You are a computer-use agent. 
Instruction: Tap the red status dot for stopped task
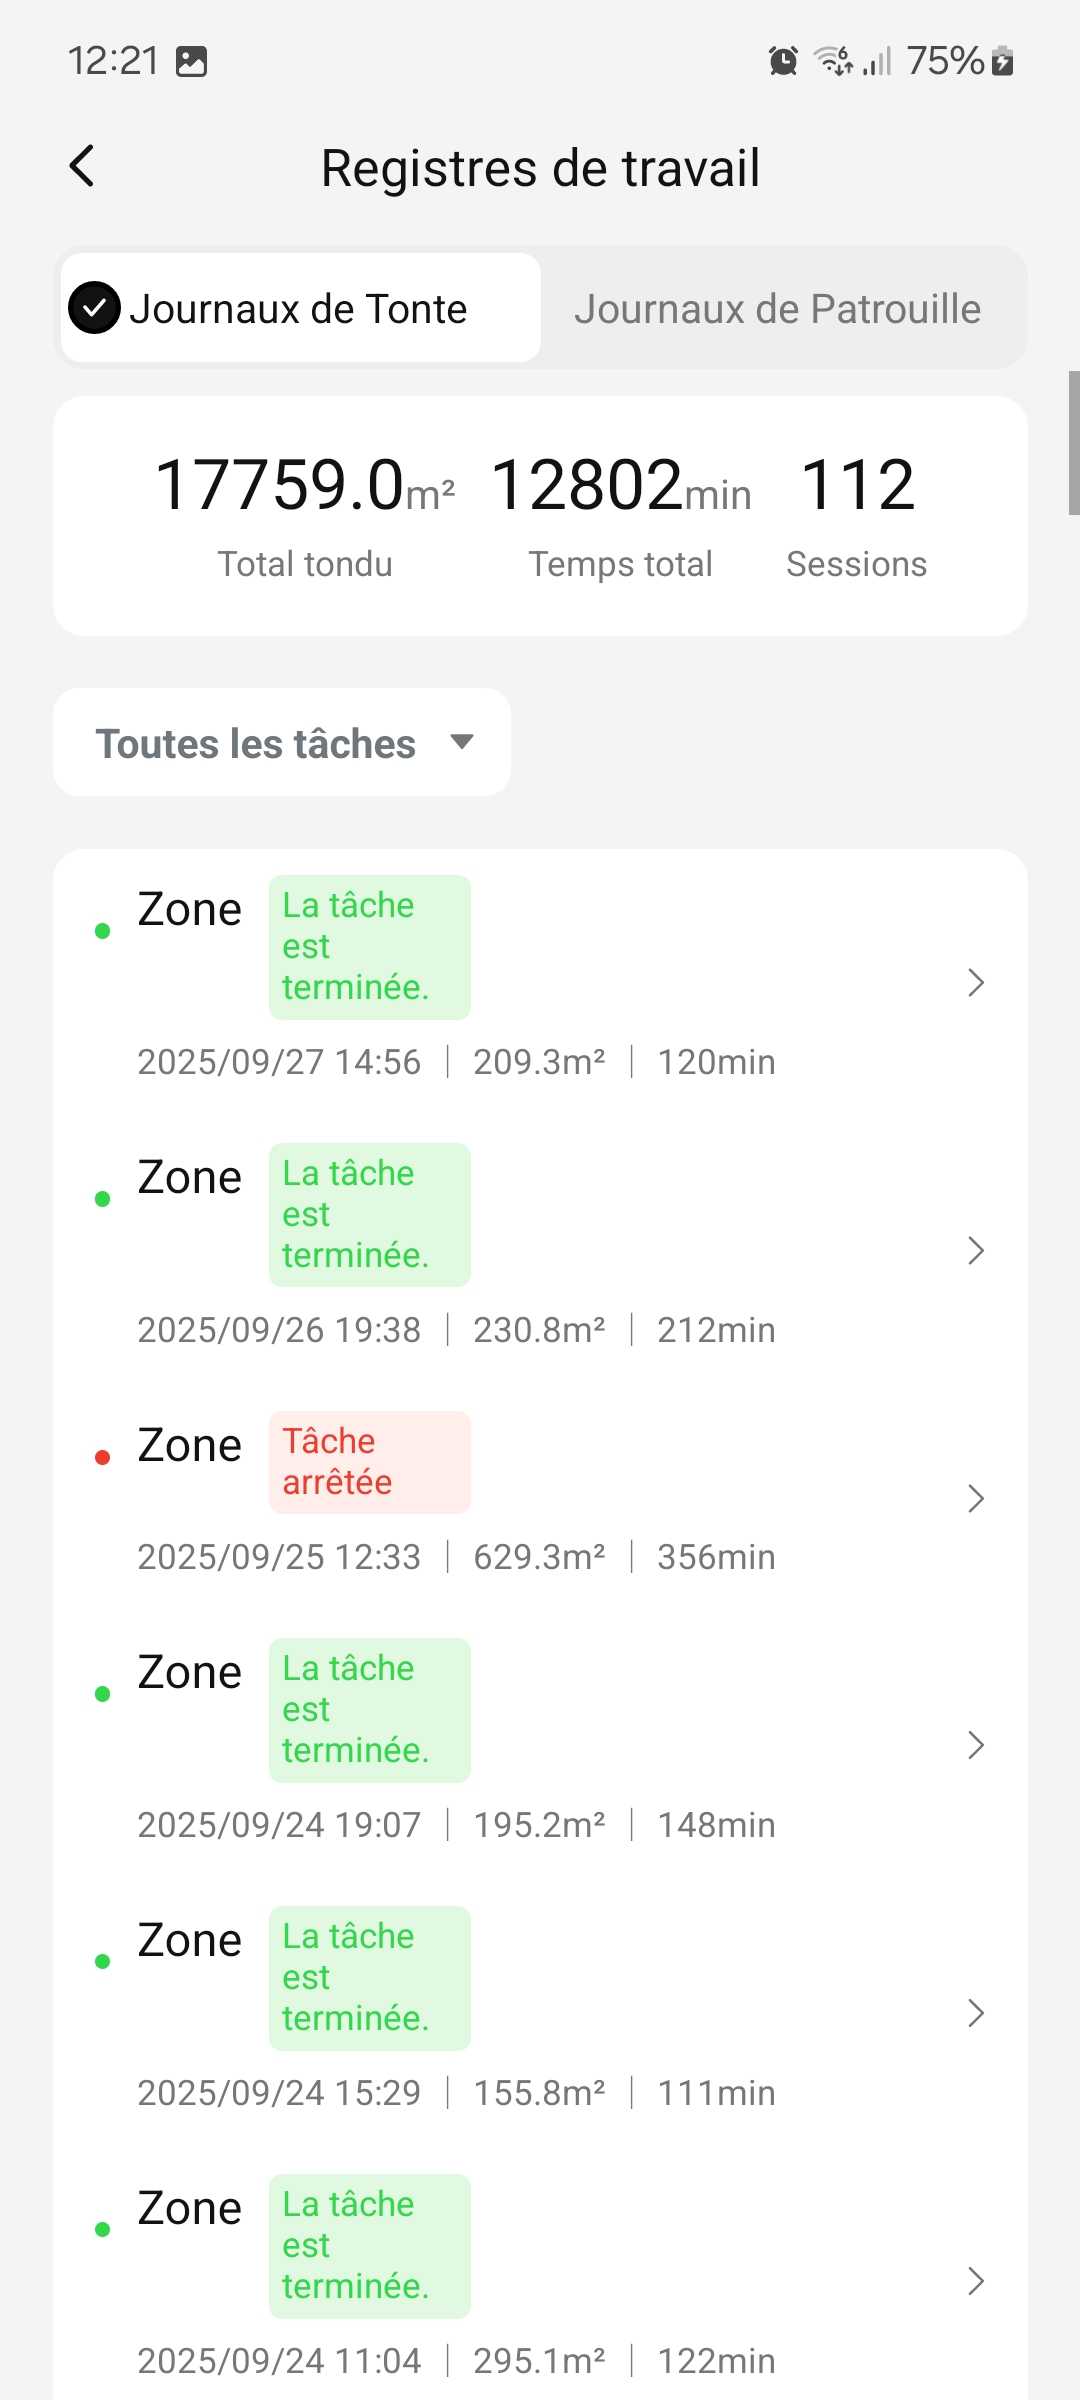102,1458
